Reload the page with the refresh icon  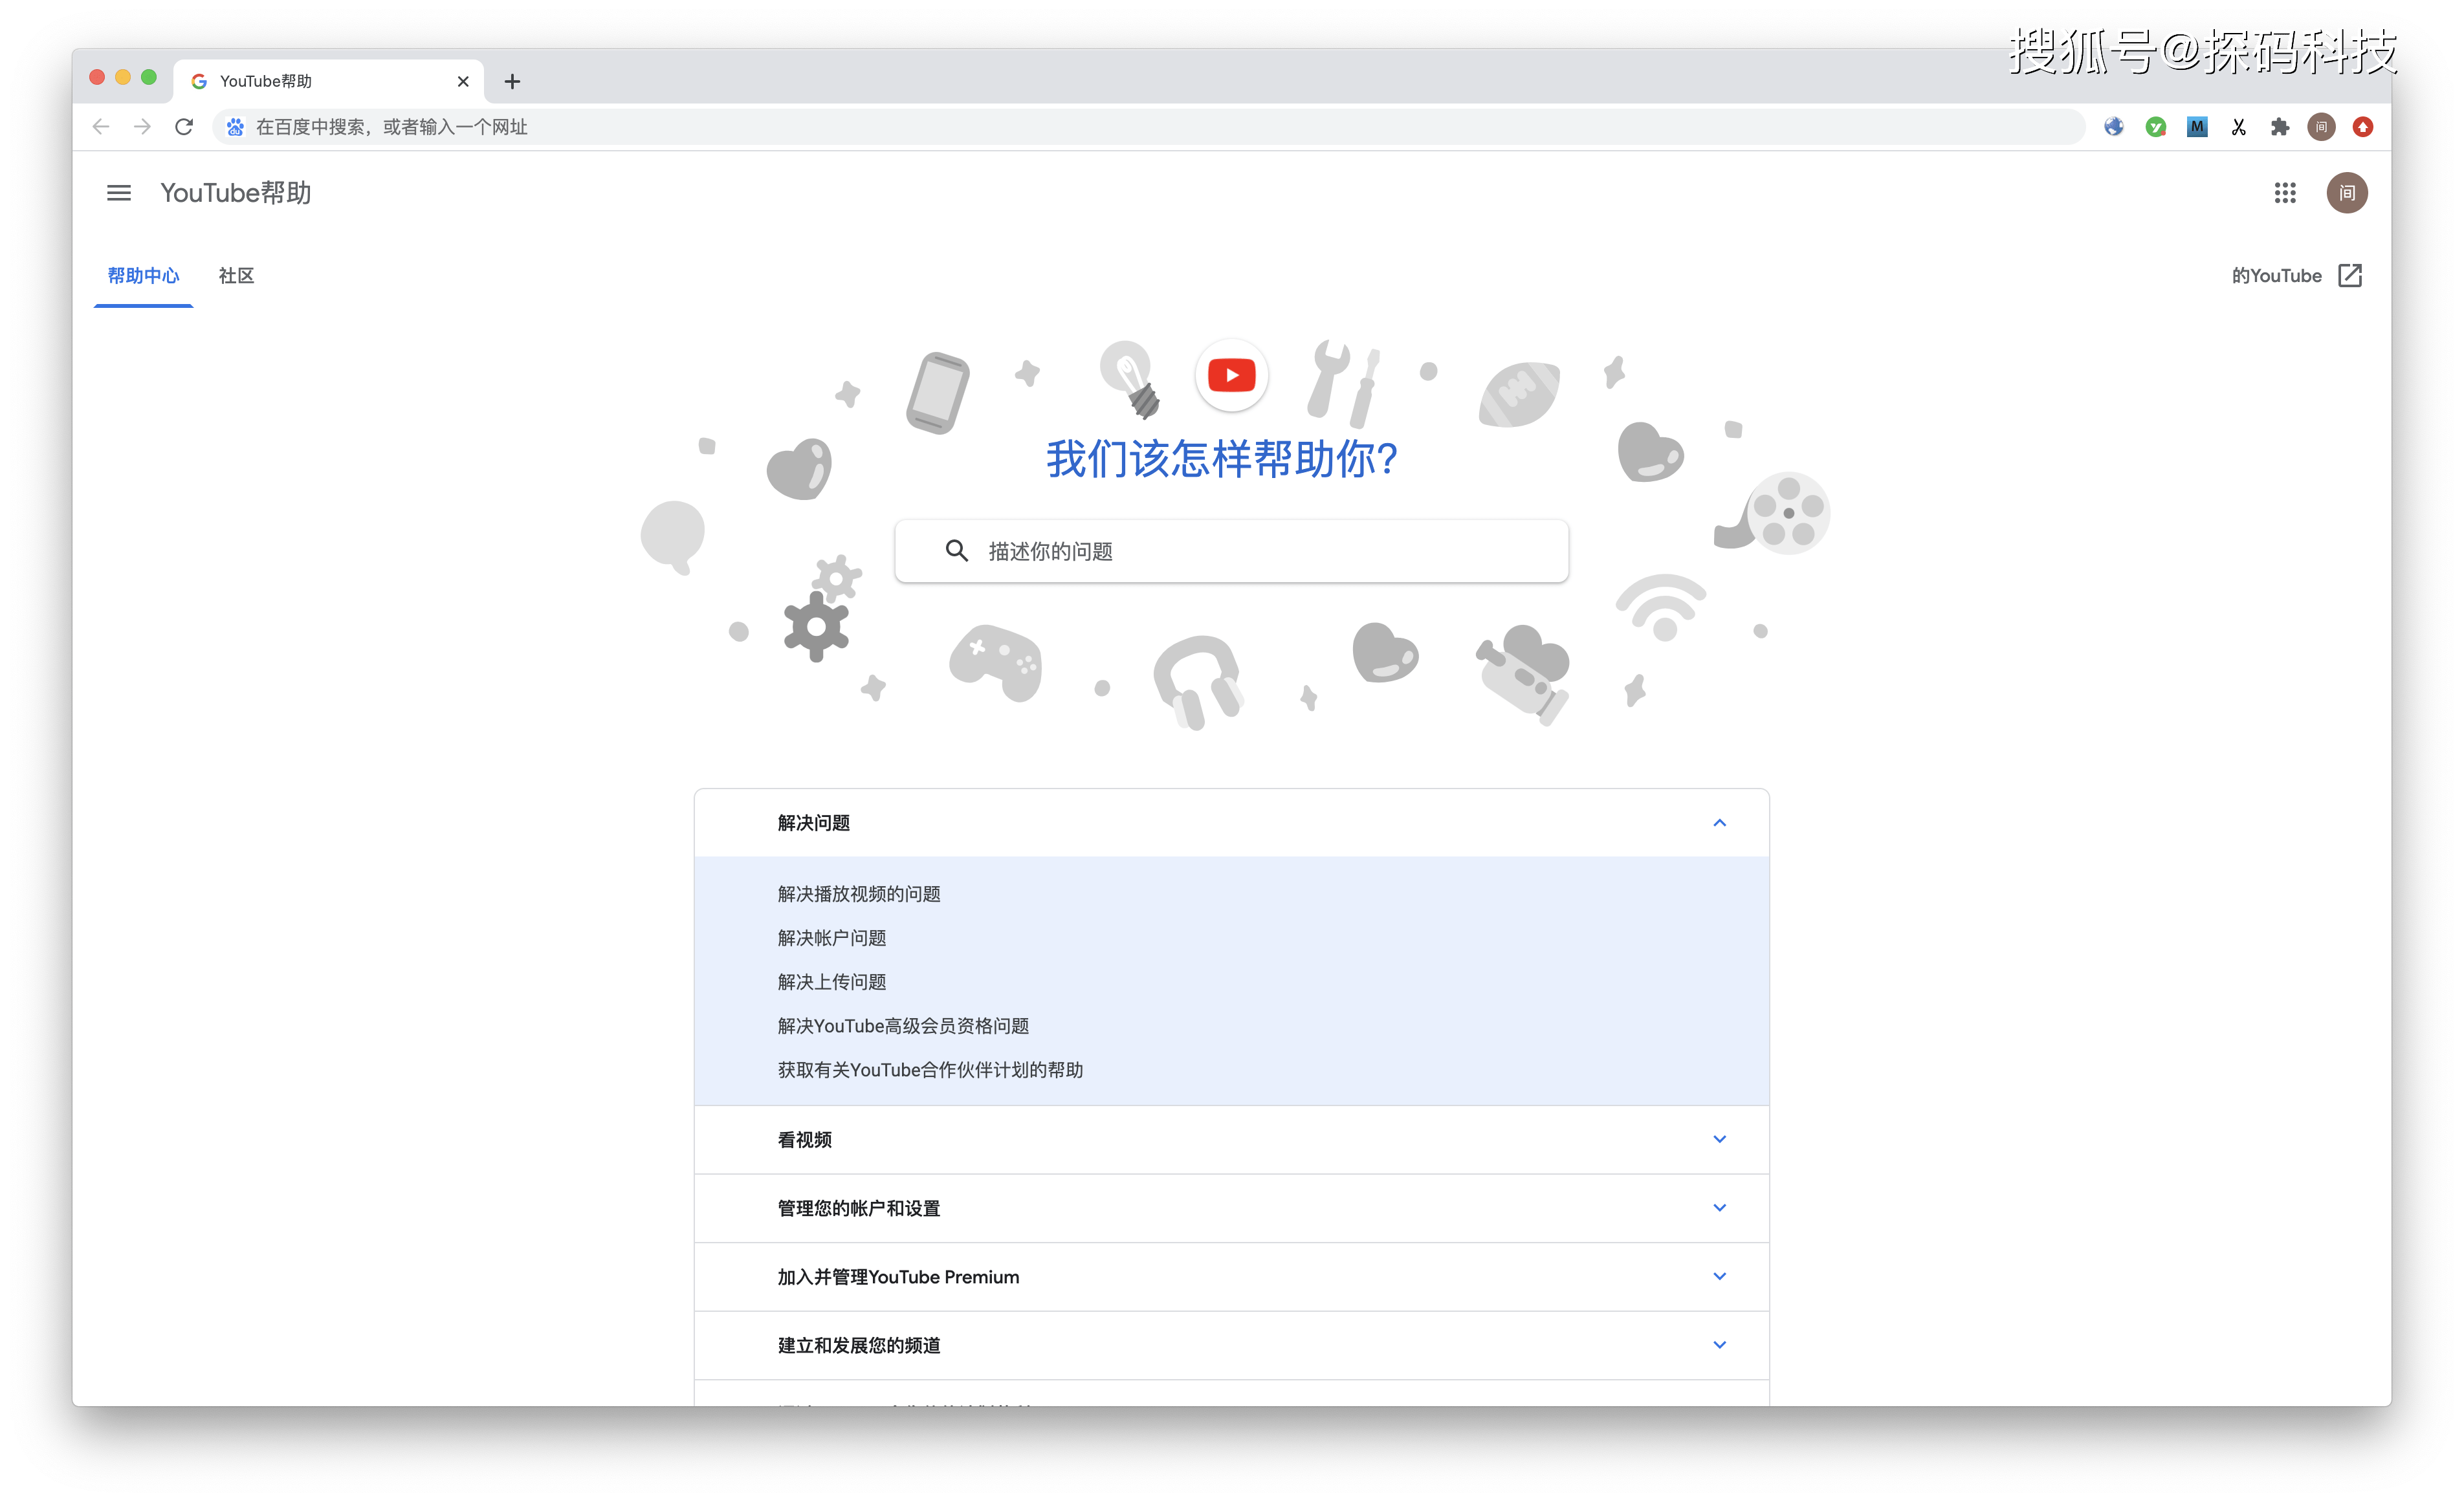tap(184, 127)
